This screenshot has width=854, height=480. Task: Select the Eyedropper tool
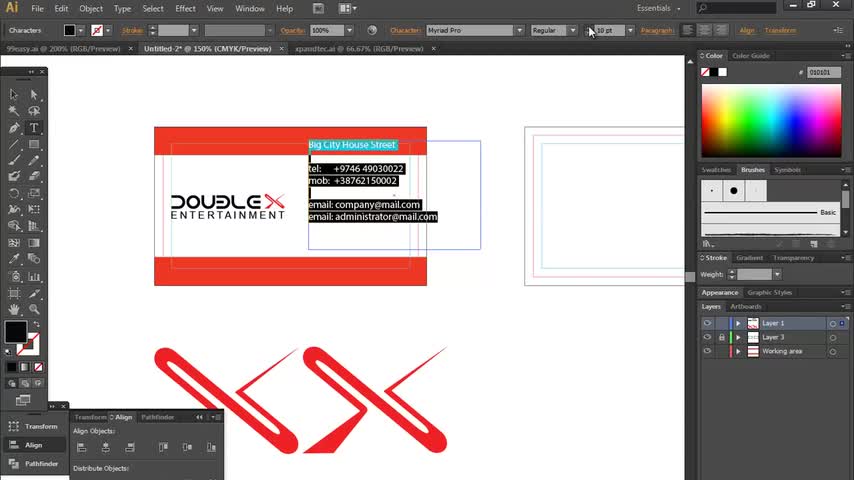(x=14, y=259)
